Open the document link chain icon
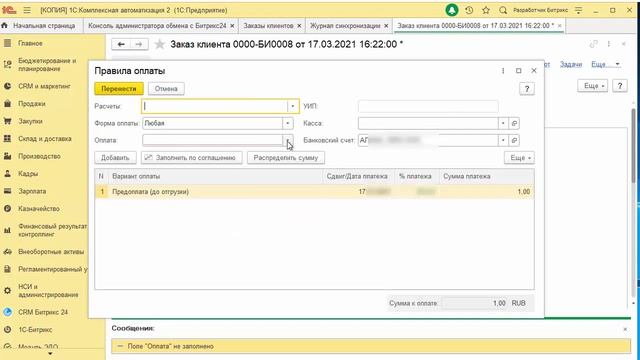Screen dimensions: 640x360 [x=593, y=44]
